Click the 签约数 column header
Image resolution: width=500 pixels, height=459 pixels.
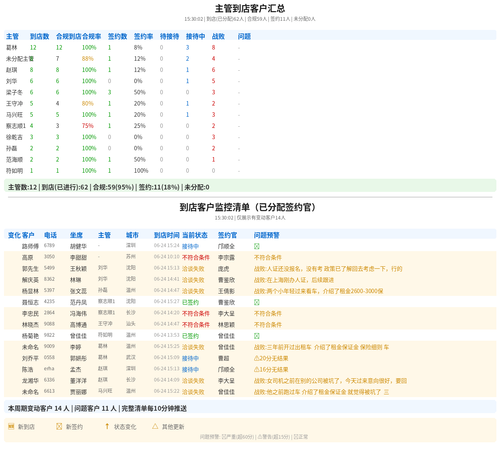click(117, 36)
